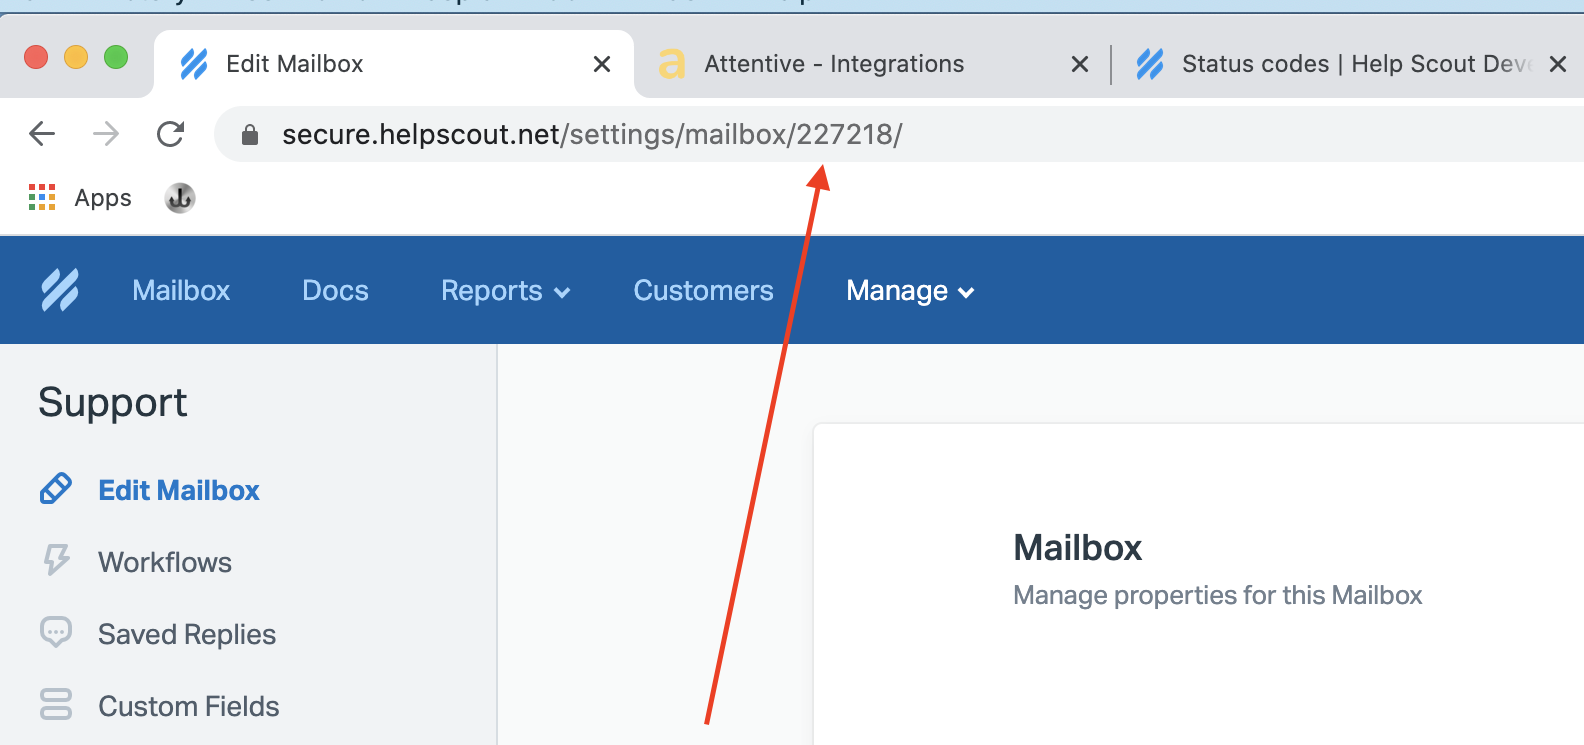This screenshot has height=745, width=1584.
Task: Close the Edit Mailbox tab
Action: pos(602,64)
